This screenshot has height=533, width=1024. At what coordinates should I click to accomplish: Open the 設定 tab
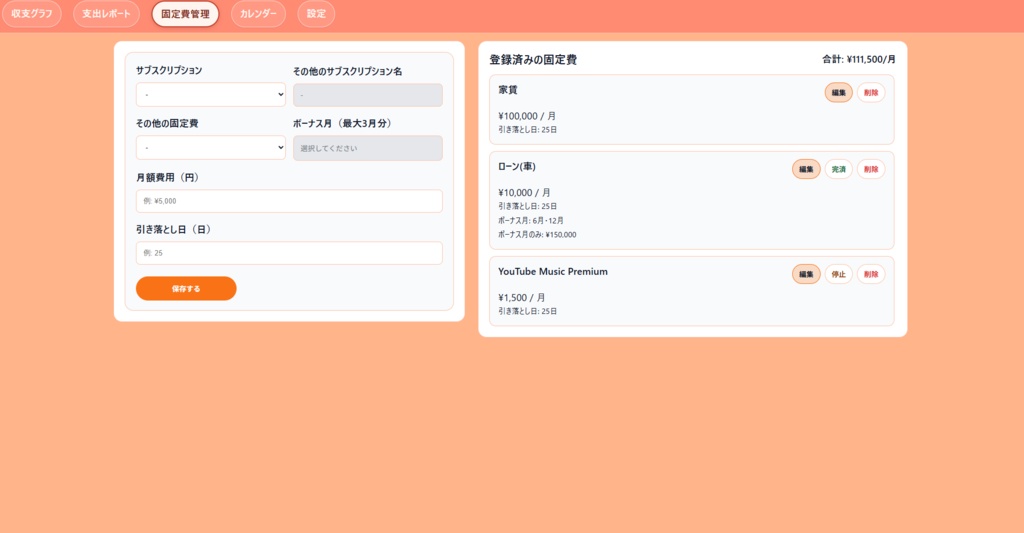(x=316, y=14)
